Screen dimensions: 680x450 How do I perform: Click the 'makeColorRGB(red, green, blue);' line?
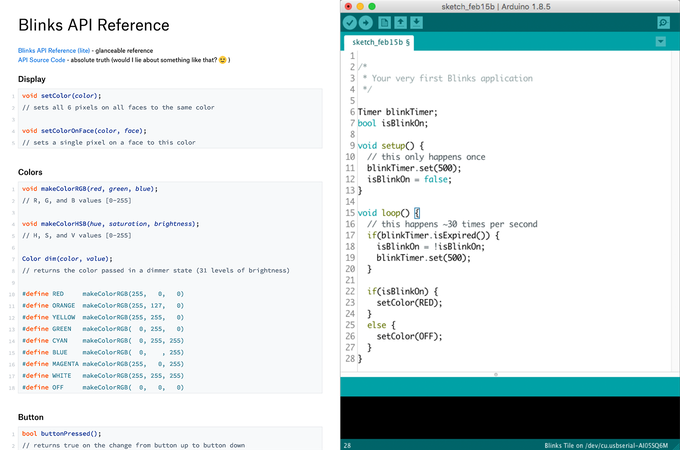[x=90, y=189]
